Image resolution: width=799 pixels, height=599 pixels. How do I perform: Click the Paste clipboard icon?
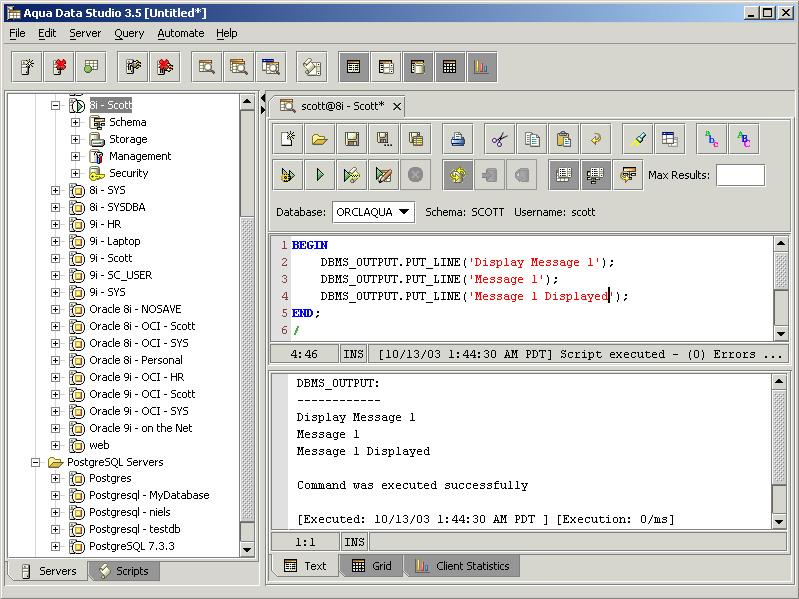coord(564,139)
